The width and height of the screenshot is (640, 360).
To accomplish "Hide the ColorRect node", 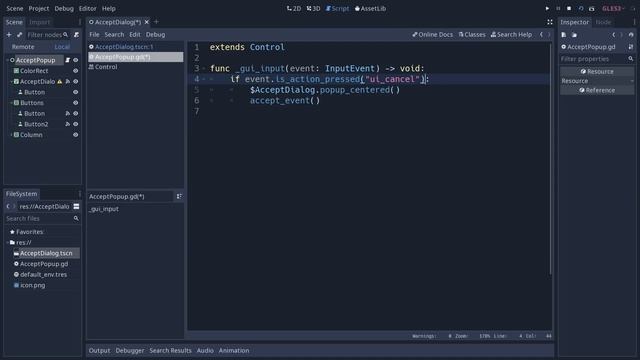I will point(76,71).
